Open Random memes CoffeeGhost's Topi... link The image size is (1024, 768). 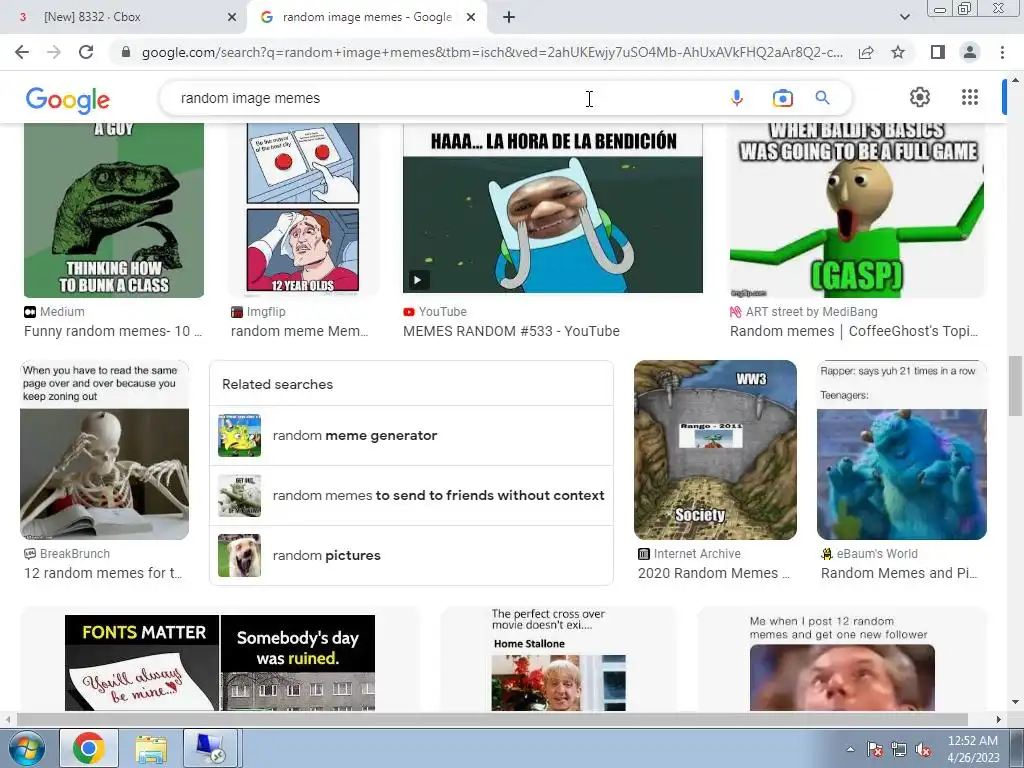coord(854,331)
